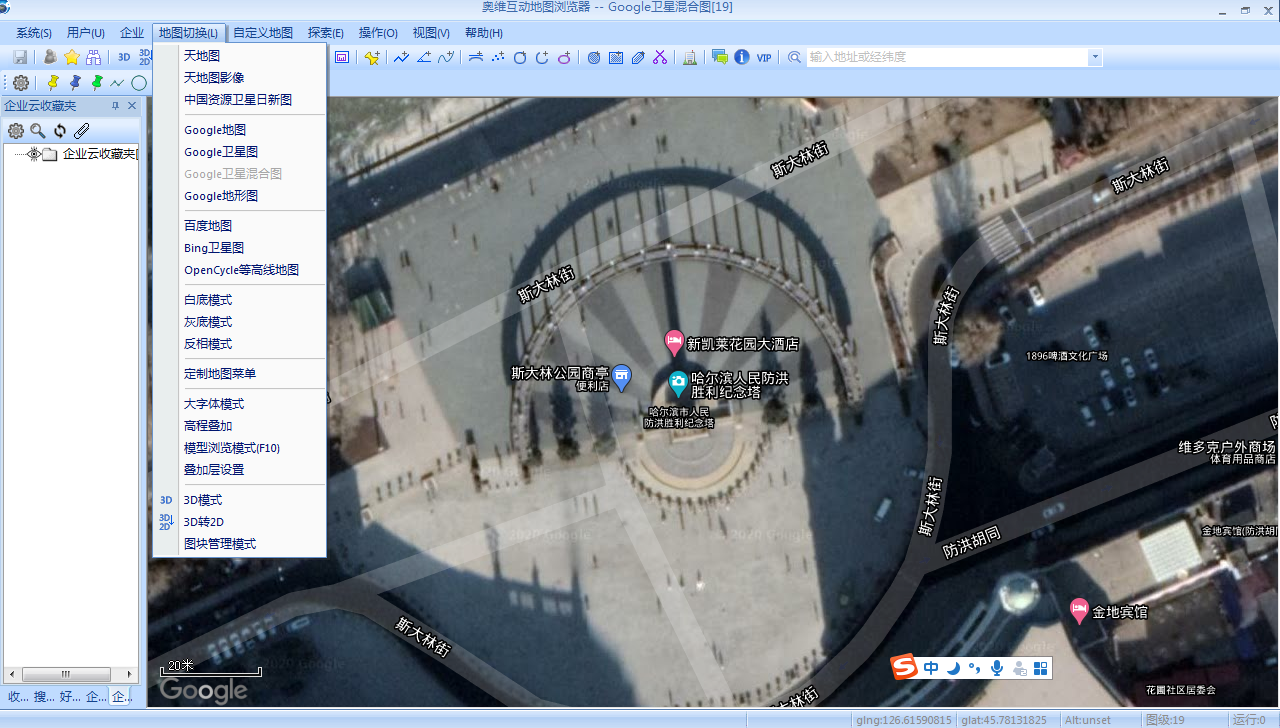The image size is (1280, 728).
Task: Select the yellow pushpin marker tool
Action: pos(53,83)
